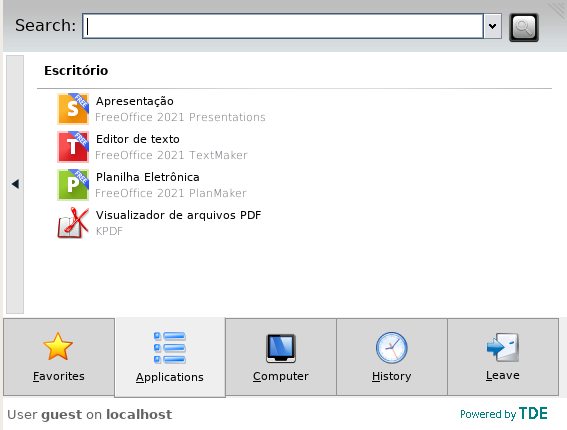The width and height of the screenshot is (567, 430).
Task: Open the search history dropdown arrow
Action: click(493, 26)
